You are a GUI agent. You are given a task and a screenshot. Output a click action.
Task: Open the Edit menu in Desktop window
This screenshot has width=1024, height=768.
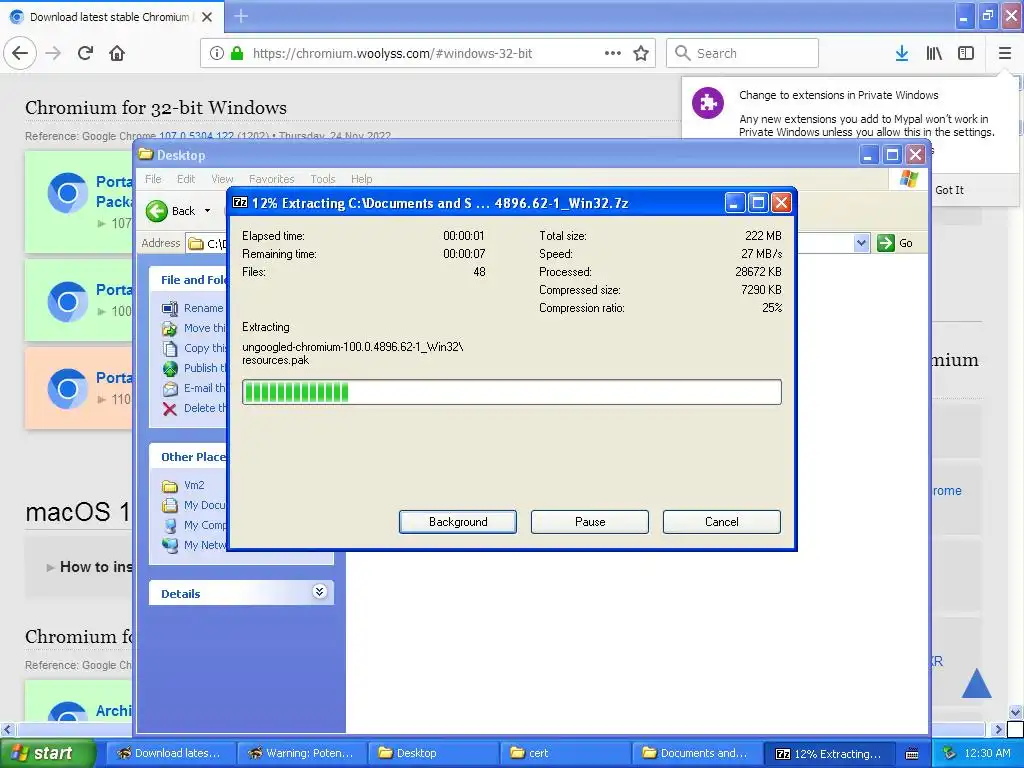click(186, 179)
